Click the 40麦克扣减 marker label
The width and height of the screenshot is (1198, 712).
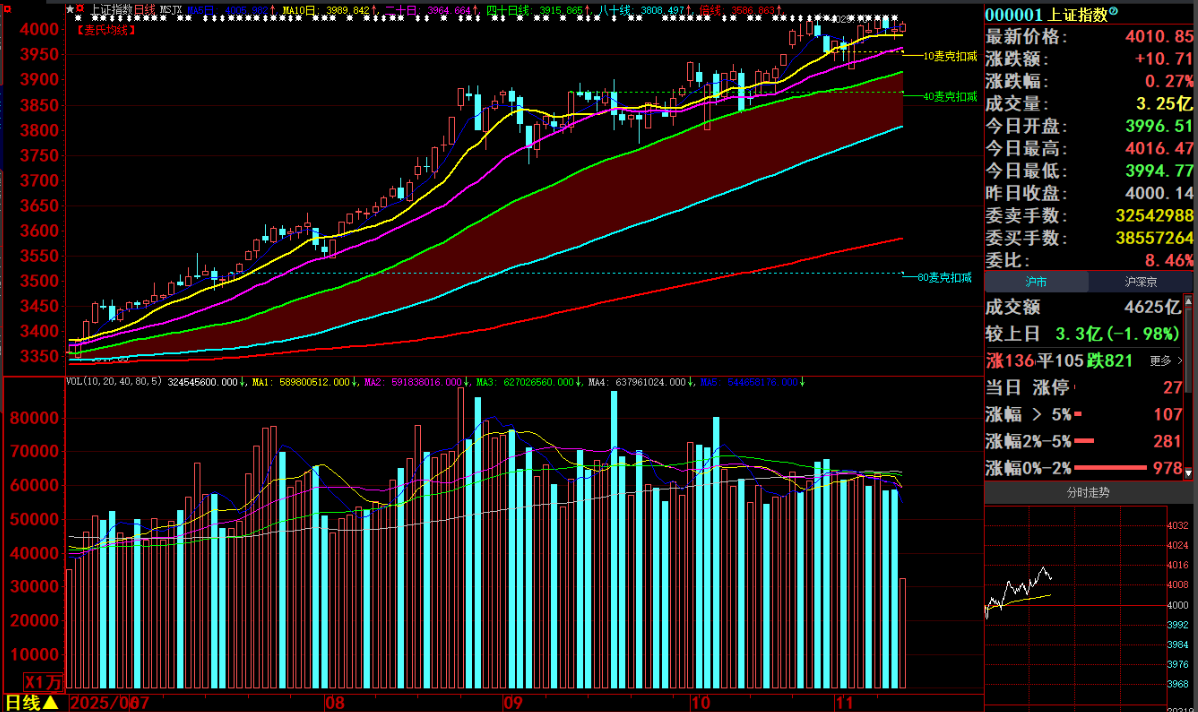click(948, 97)
